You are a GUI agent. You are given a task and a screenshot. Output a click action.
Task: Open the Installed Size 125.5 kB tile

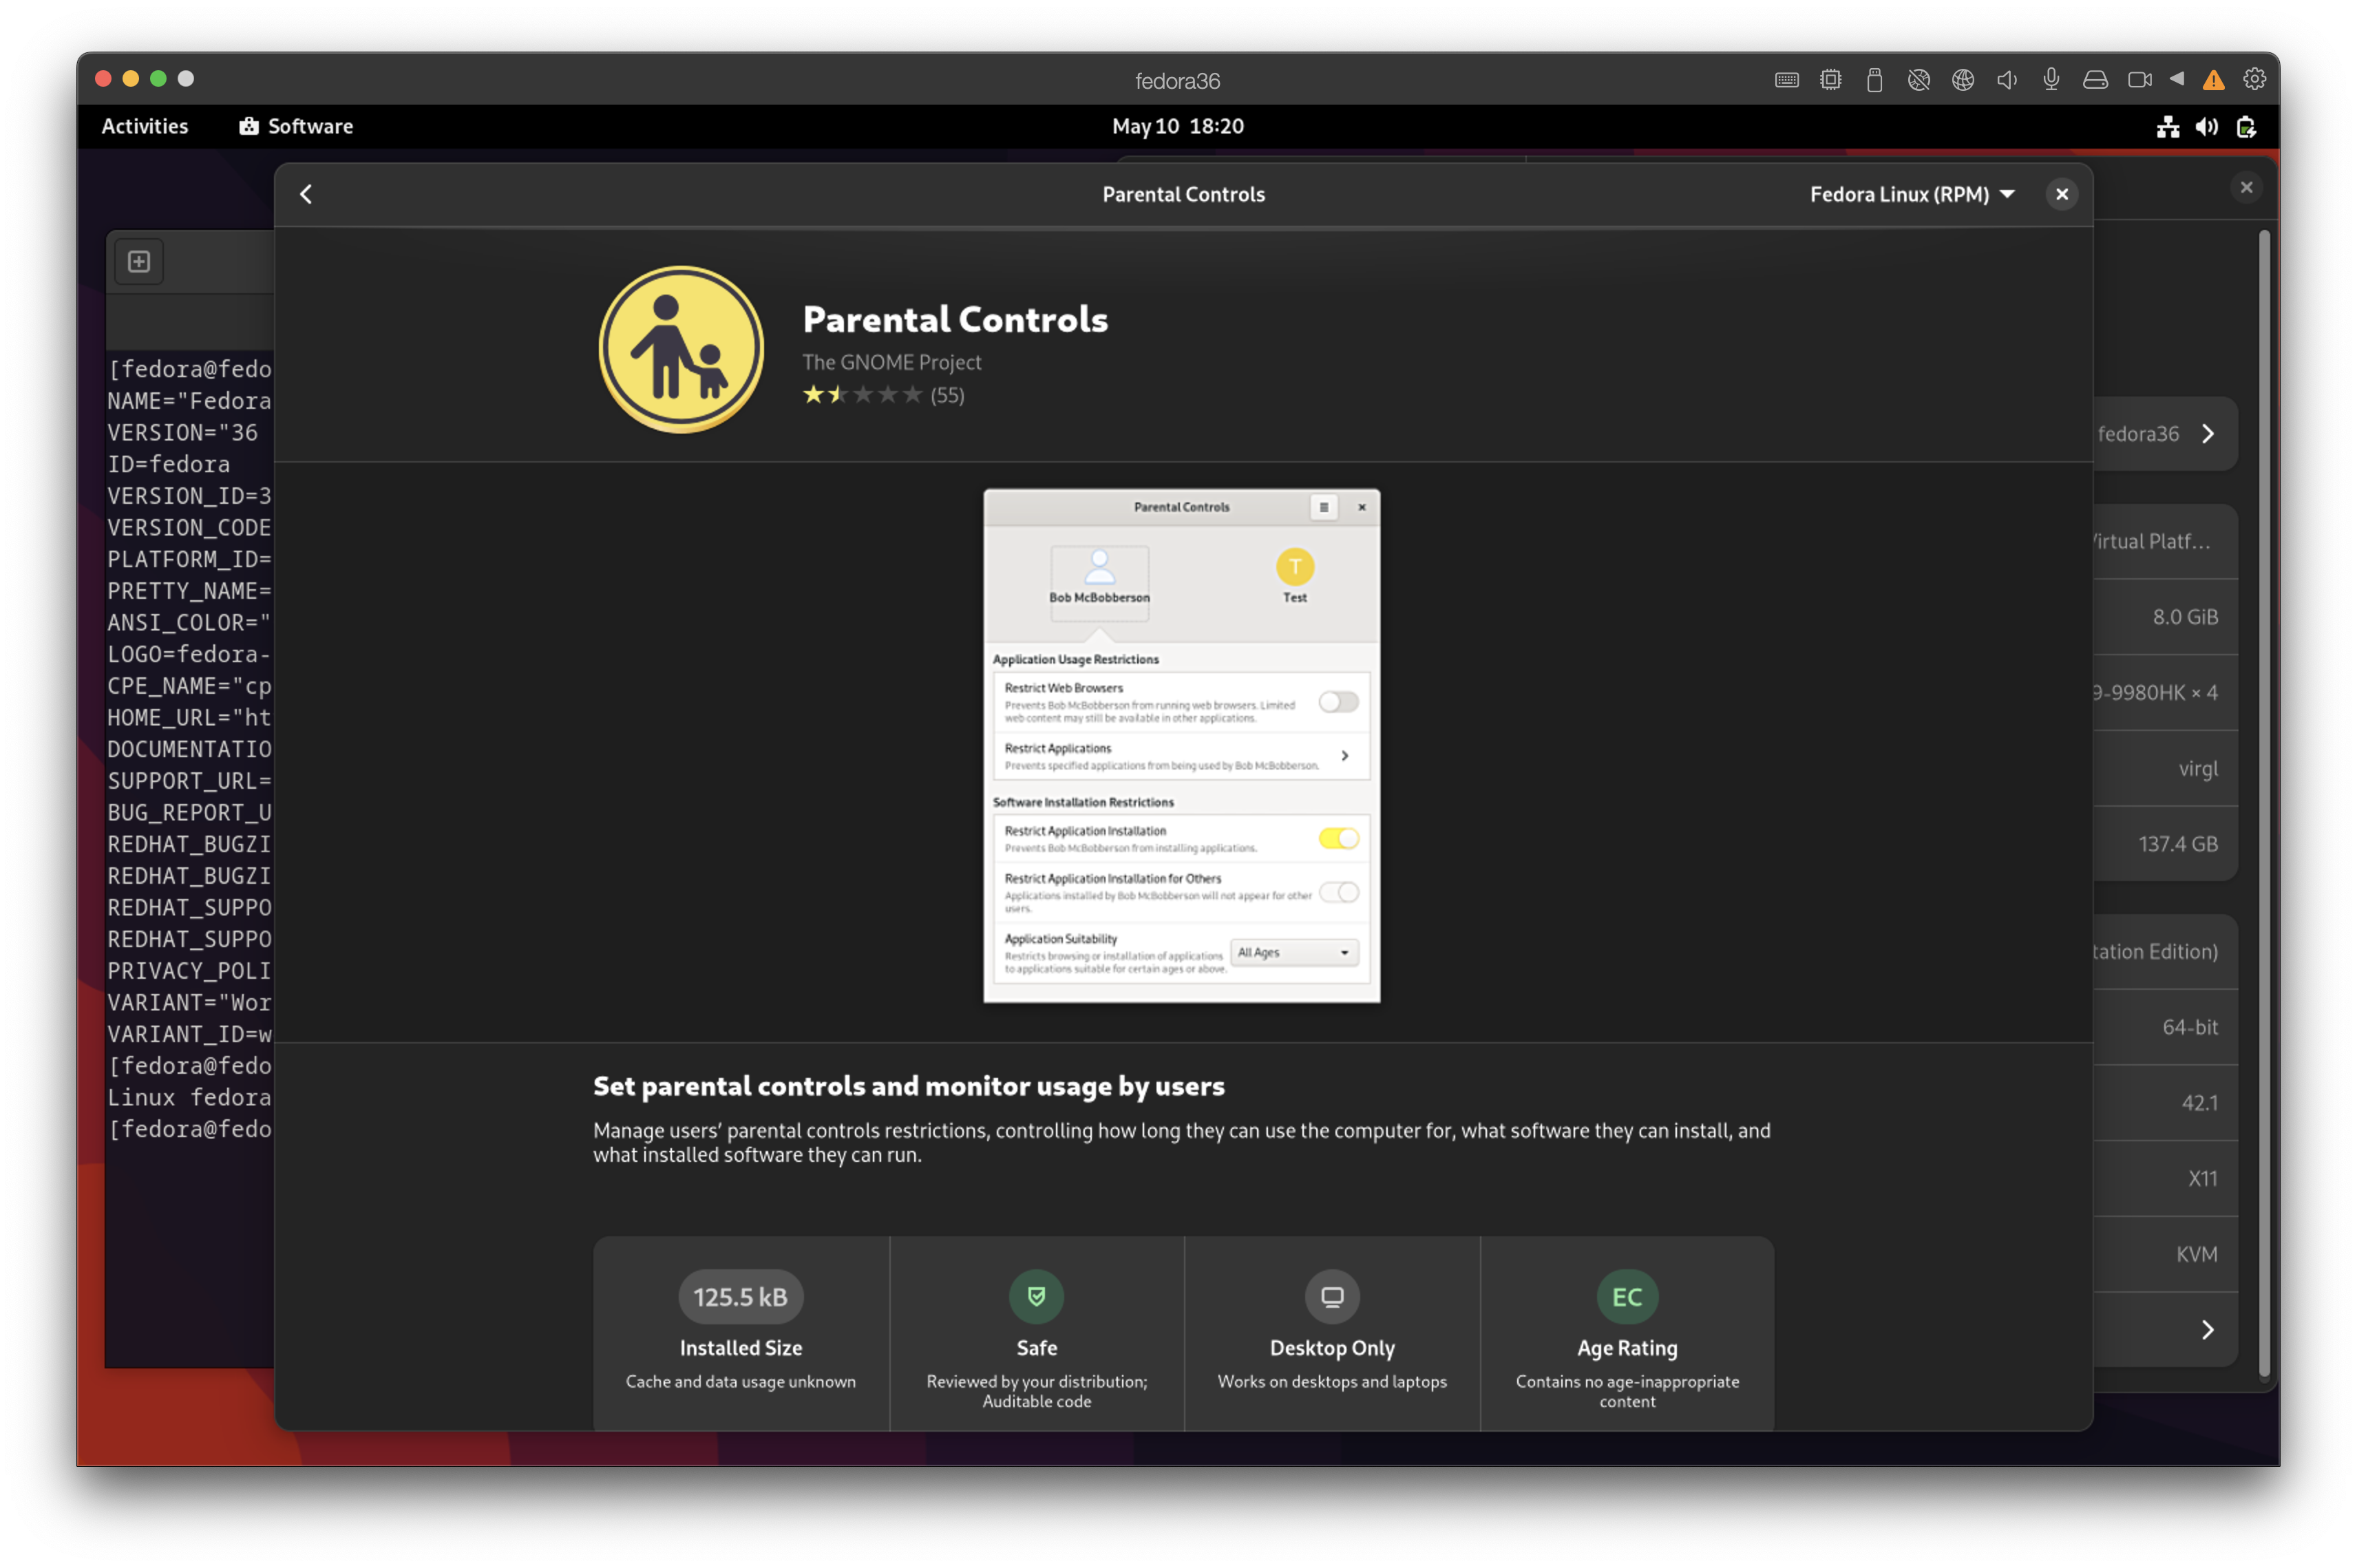click(x=741, y=1334)
